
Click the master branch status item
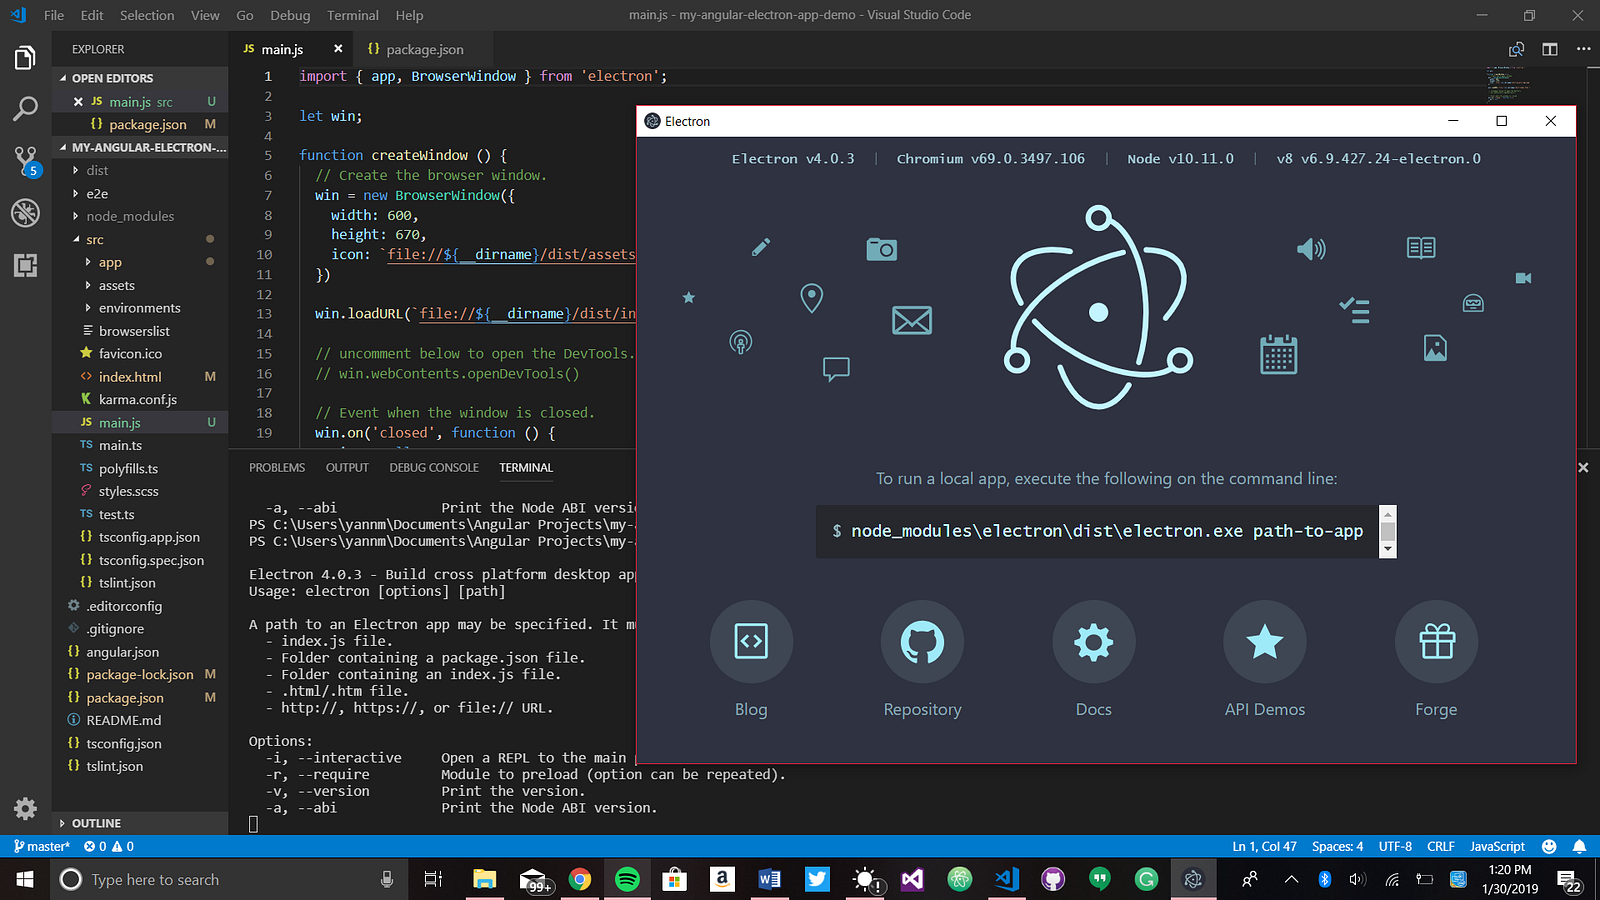pyautogui.click(x=42, y=846)
